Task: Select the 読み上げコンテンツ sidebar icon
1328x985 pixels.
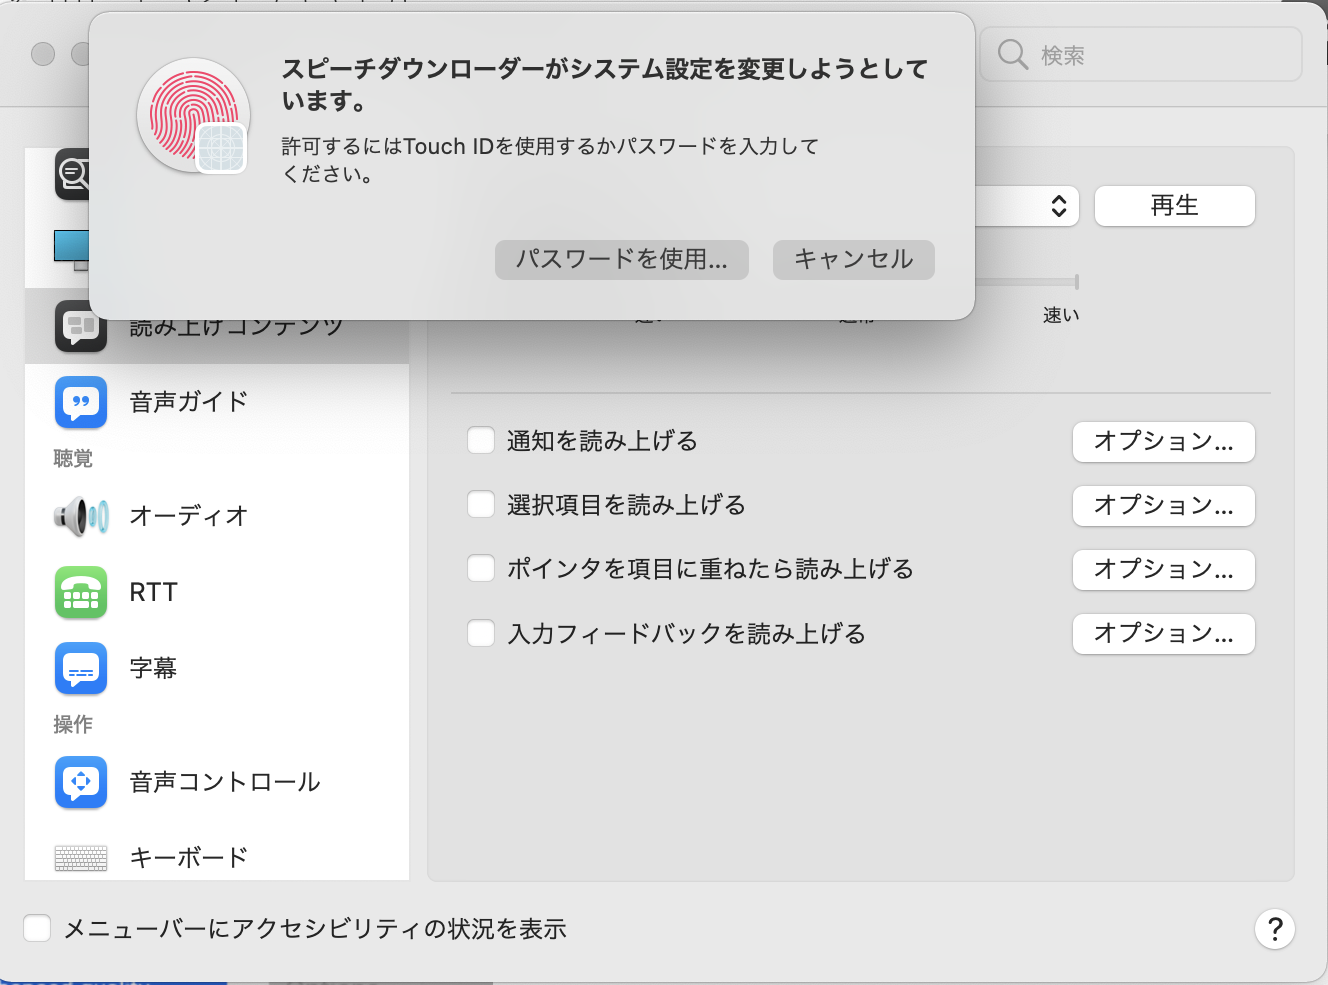Action: tap(80, 327)
